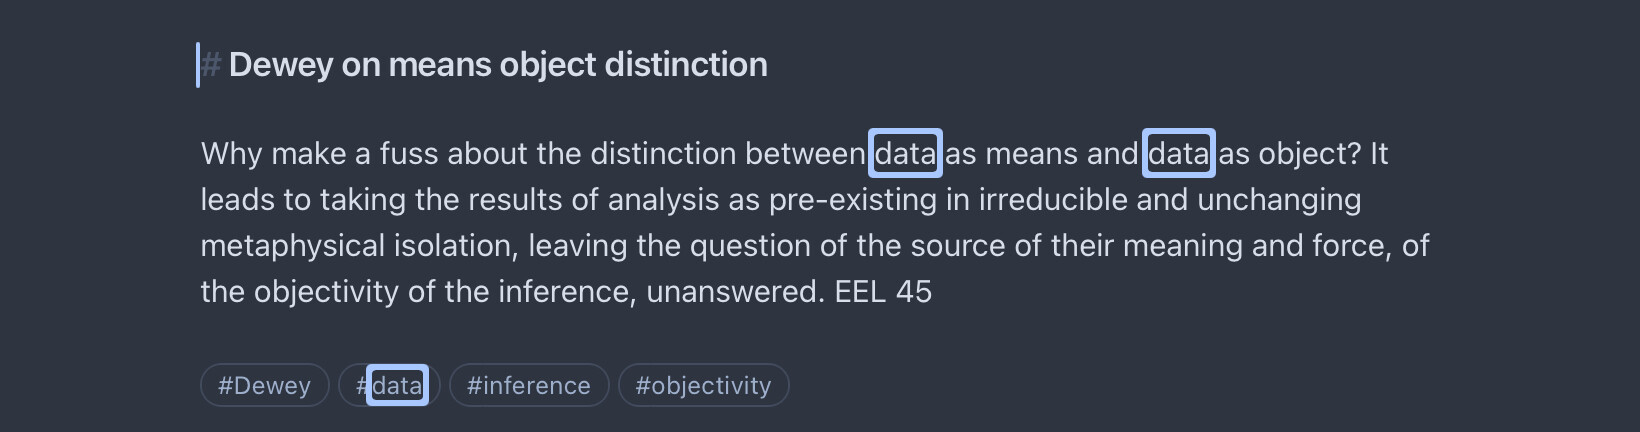Screen dimensions: 1640x432
Task: Click the word 'Why' starting the paragraph
Action: 231,153
